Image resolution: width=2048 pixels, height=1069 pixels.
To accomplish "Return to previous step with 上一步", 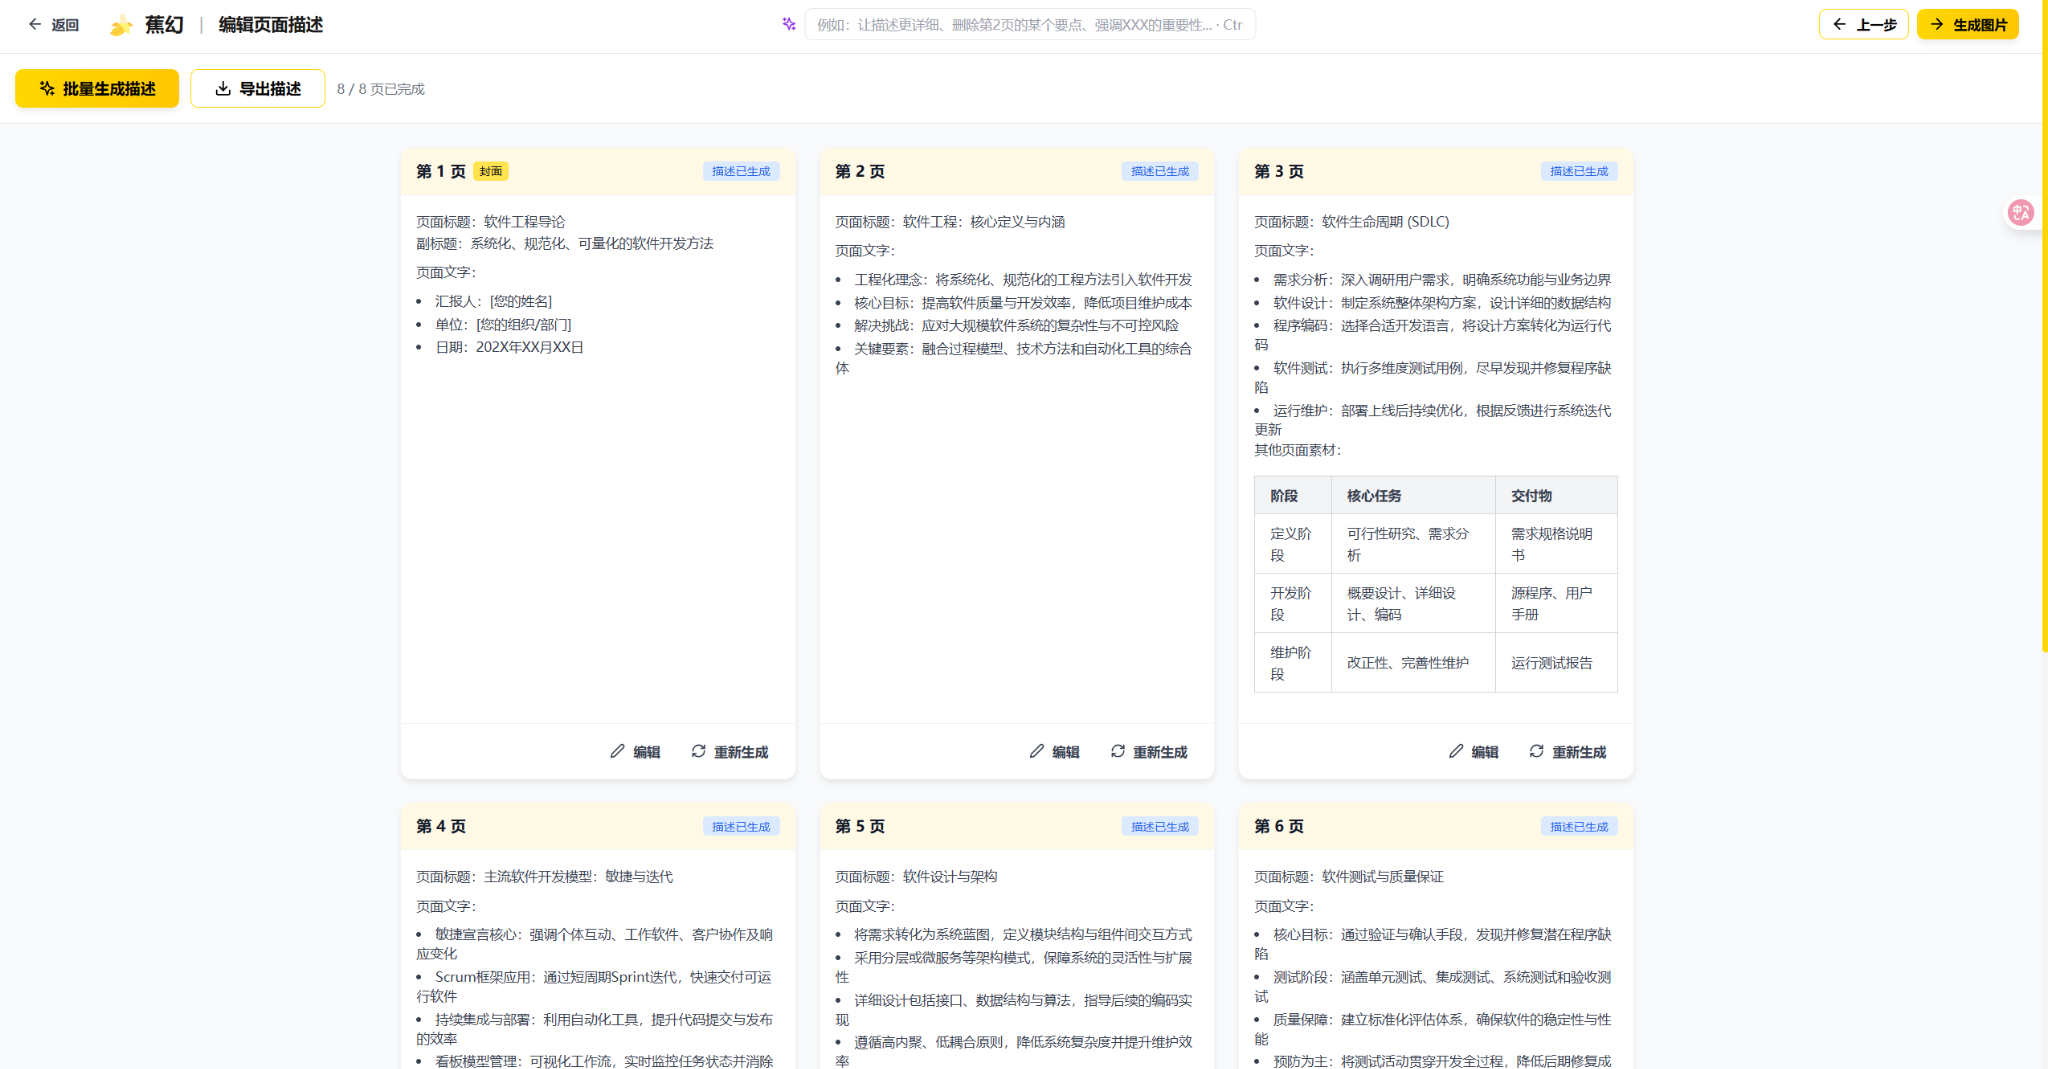I will 1863,25.
